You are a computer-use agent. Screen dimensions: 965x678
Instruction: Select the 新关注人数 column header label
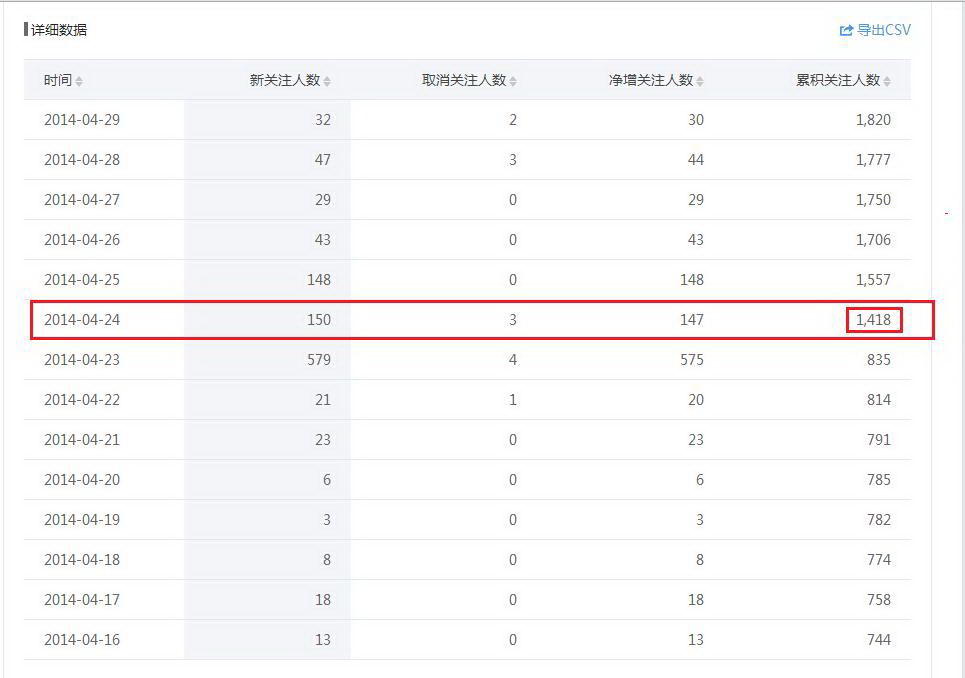click(x=285, y=80)
